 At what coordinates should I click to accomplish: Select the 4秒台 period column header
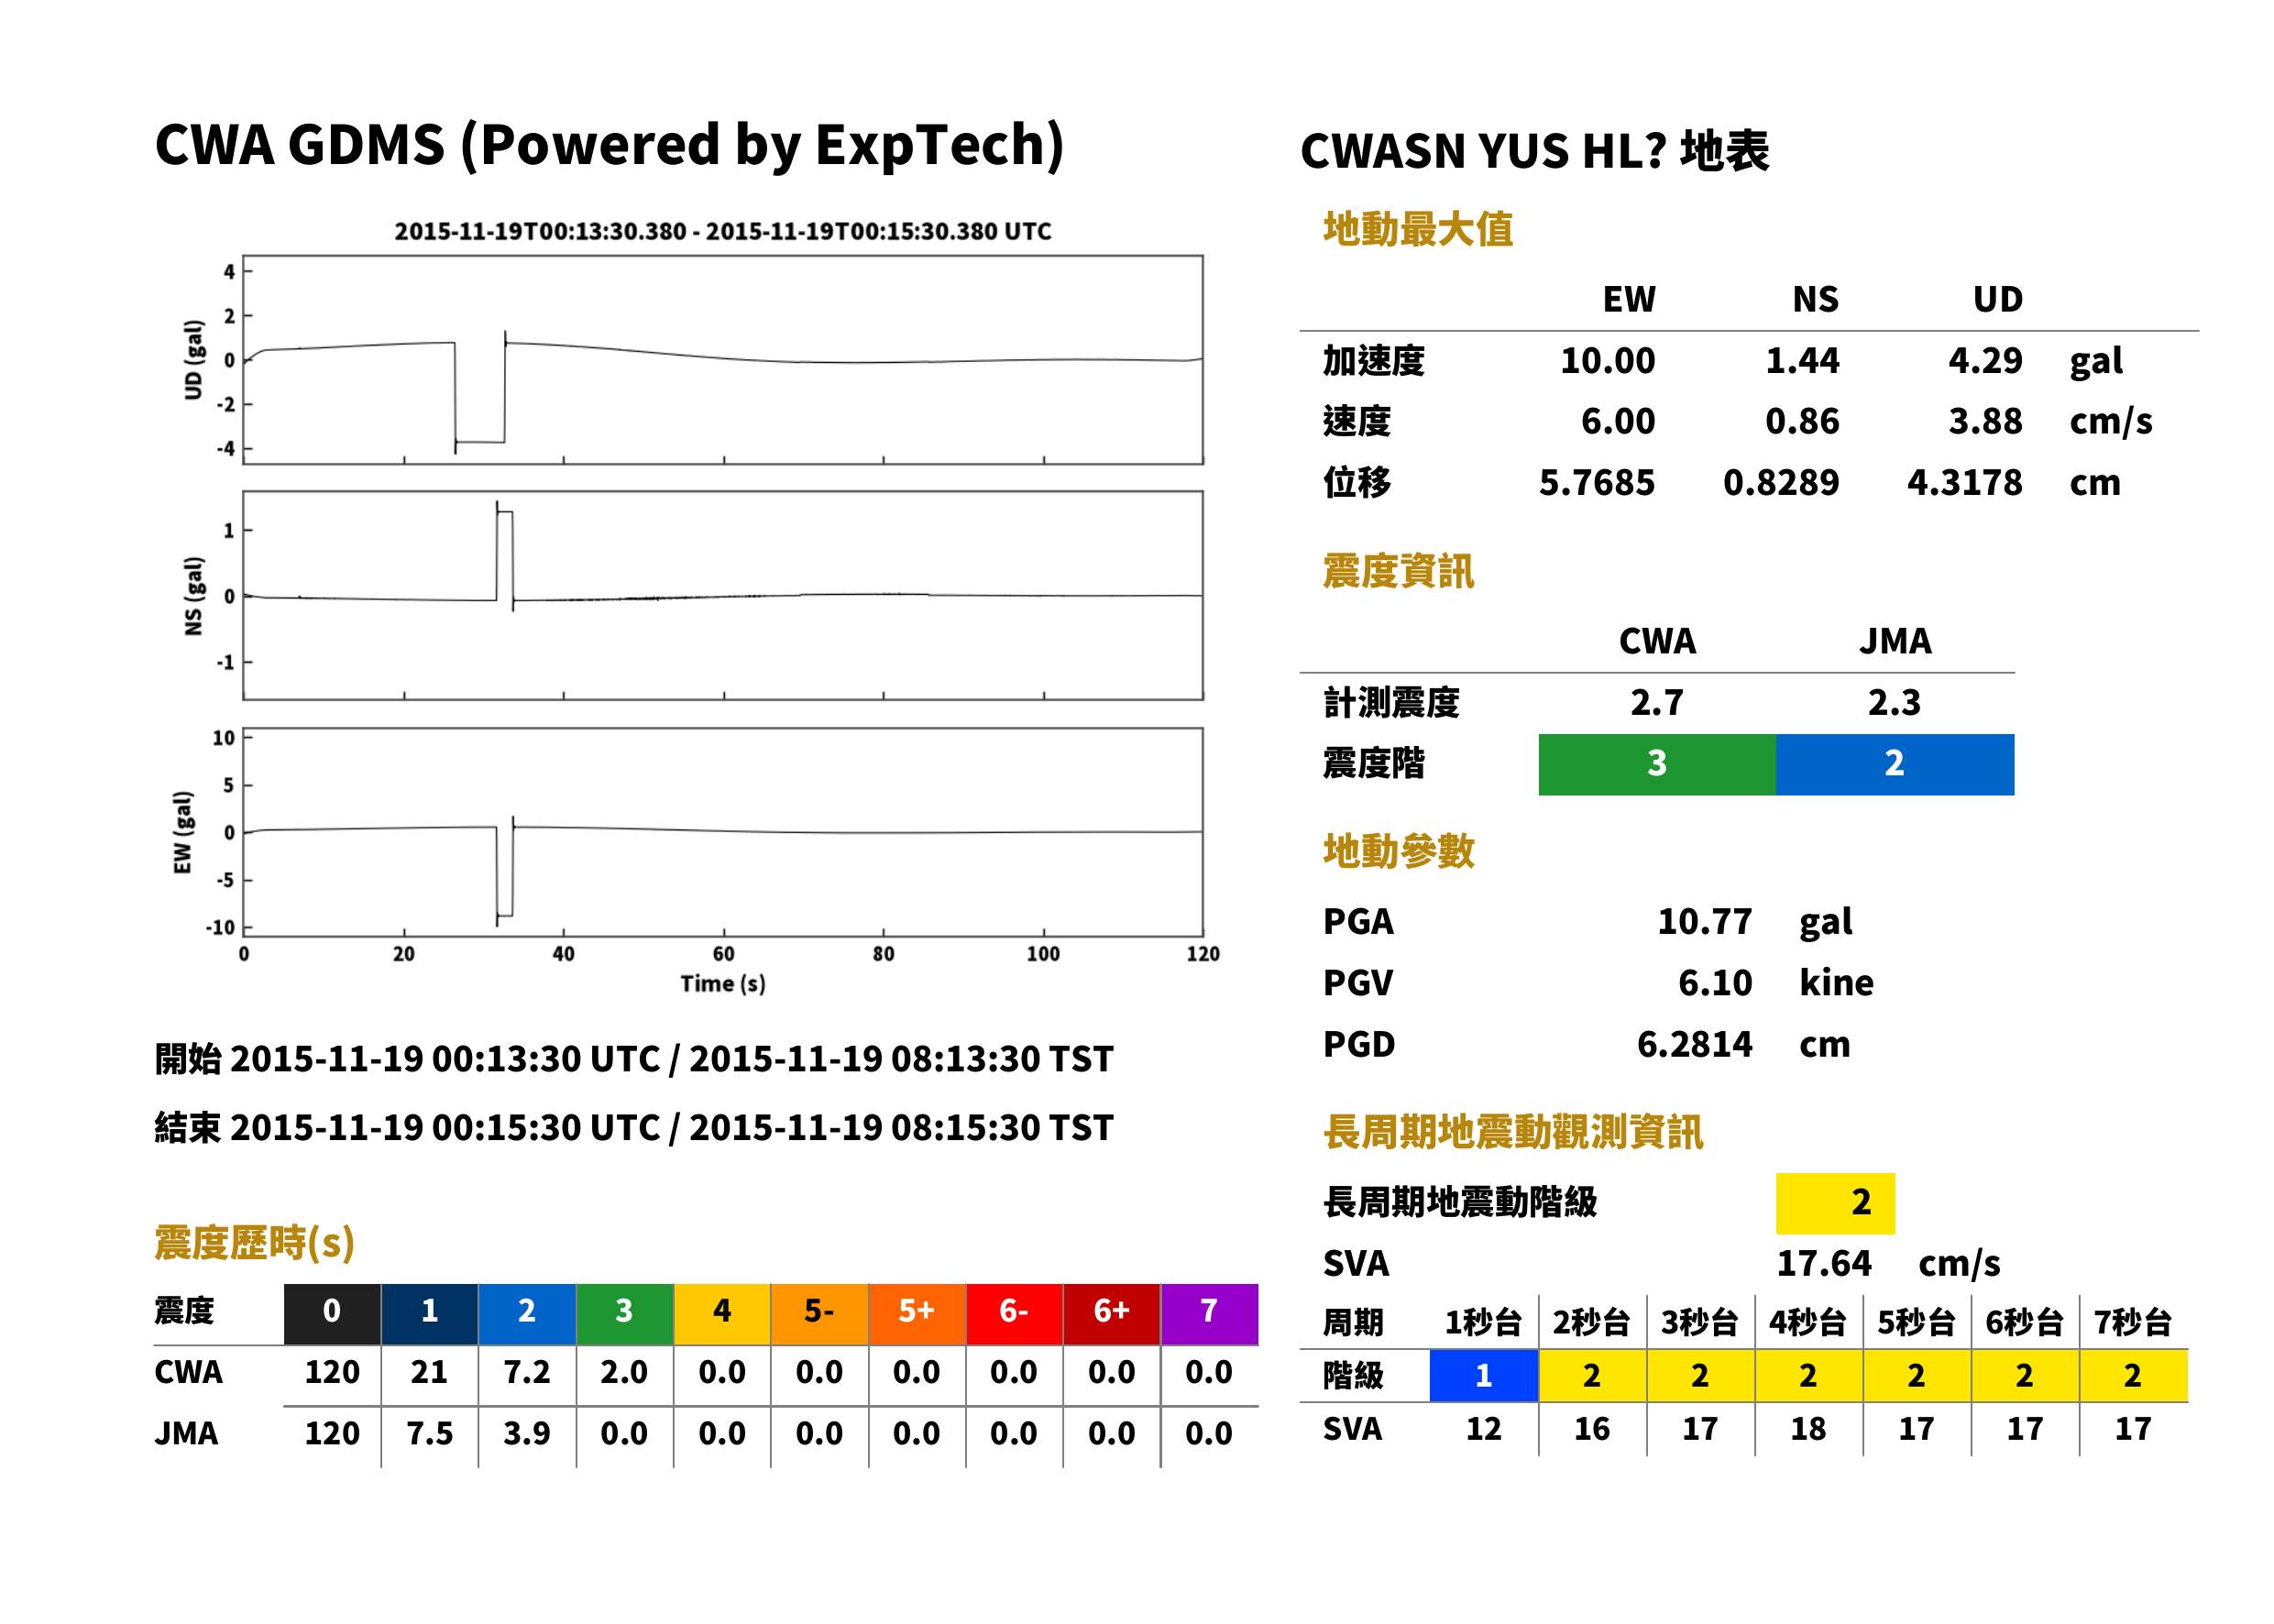pos(1808,1322)
